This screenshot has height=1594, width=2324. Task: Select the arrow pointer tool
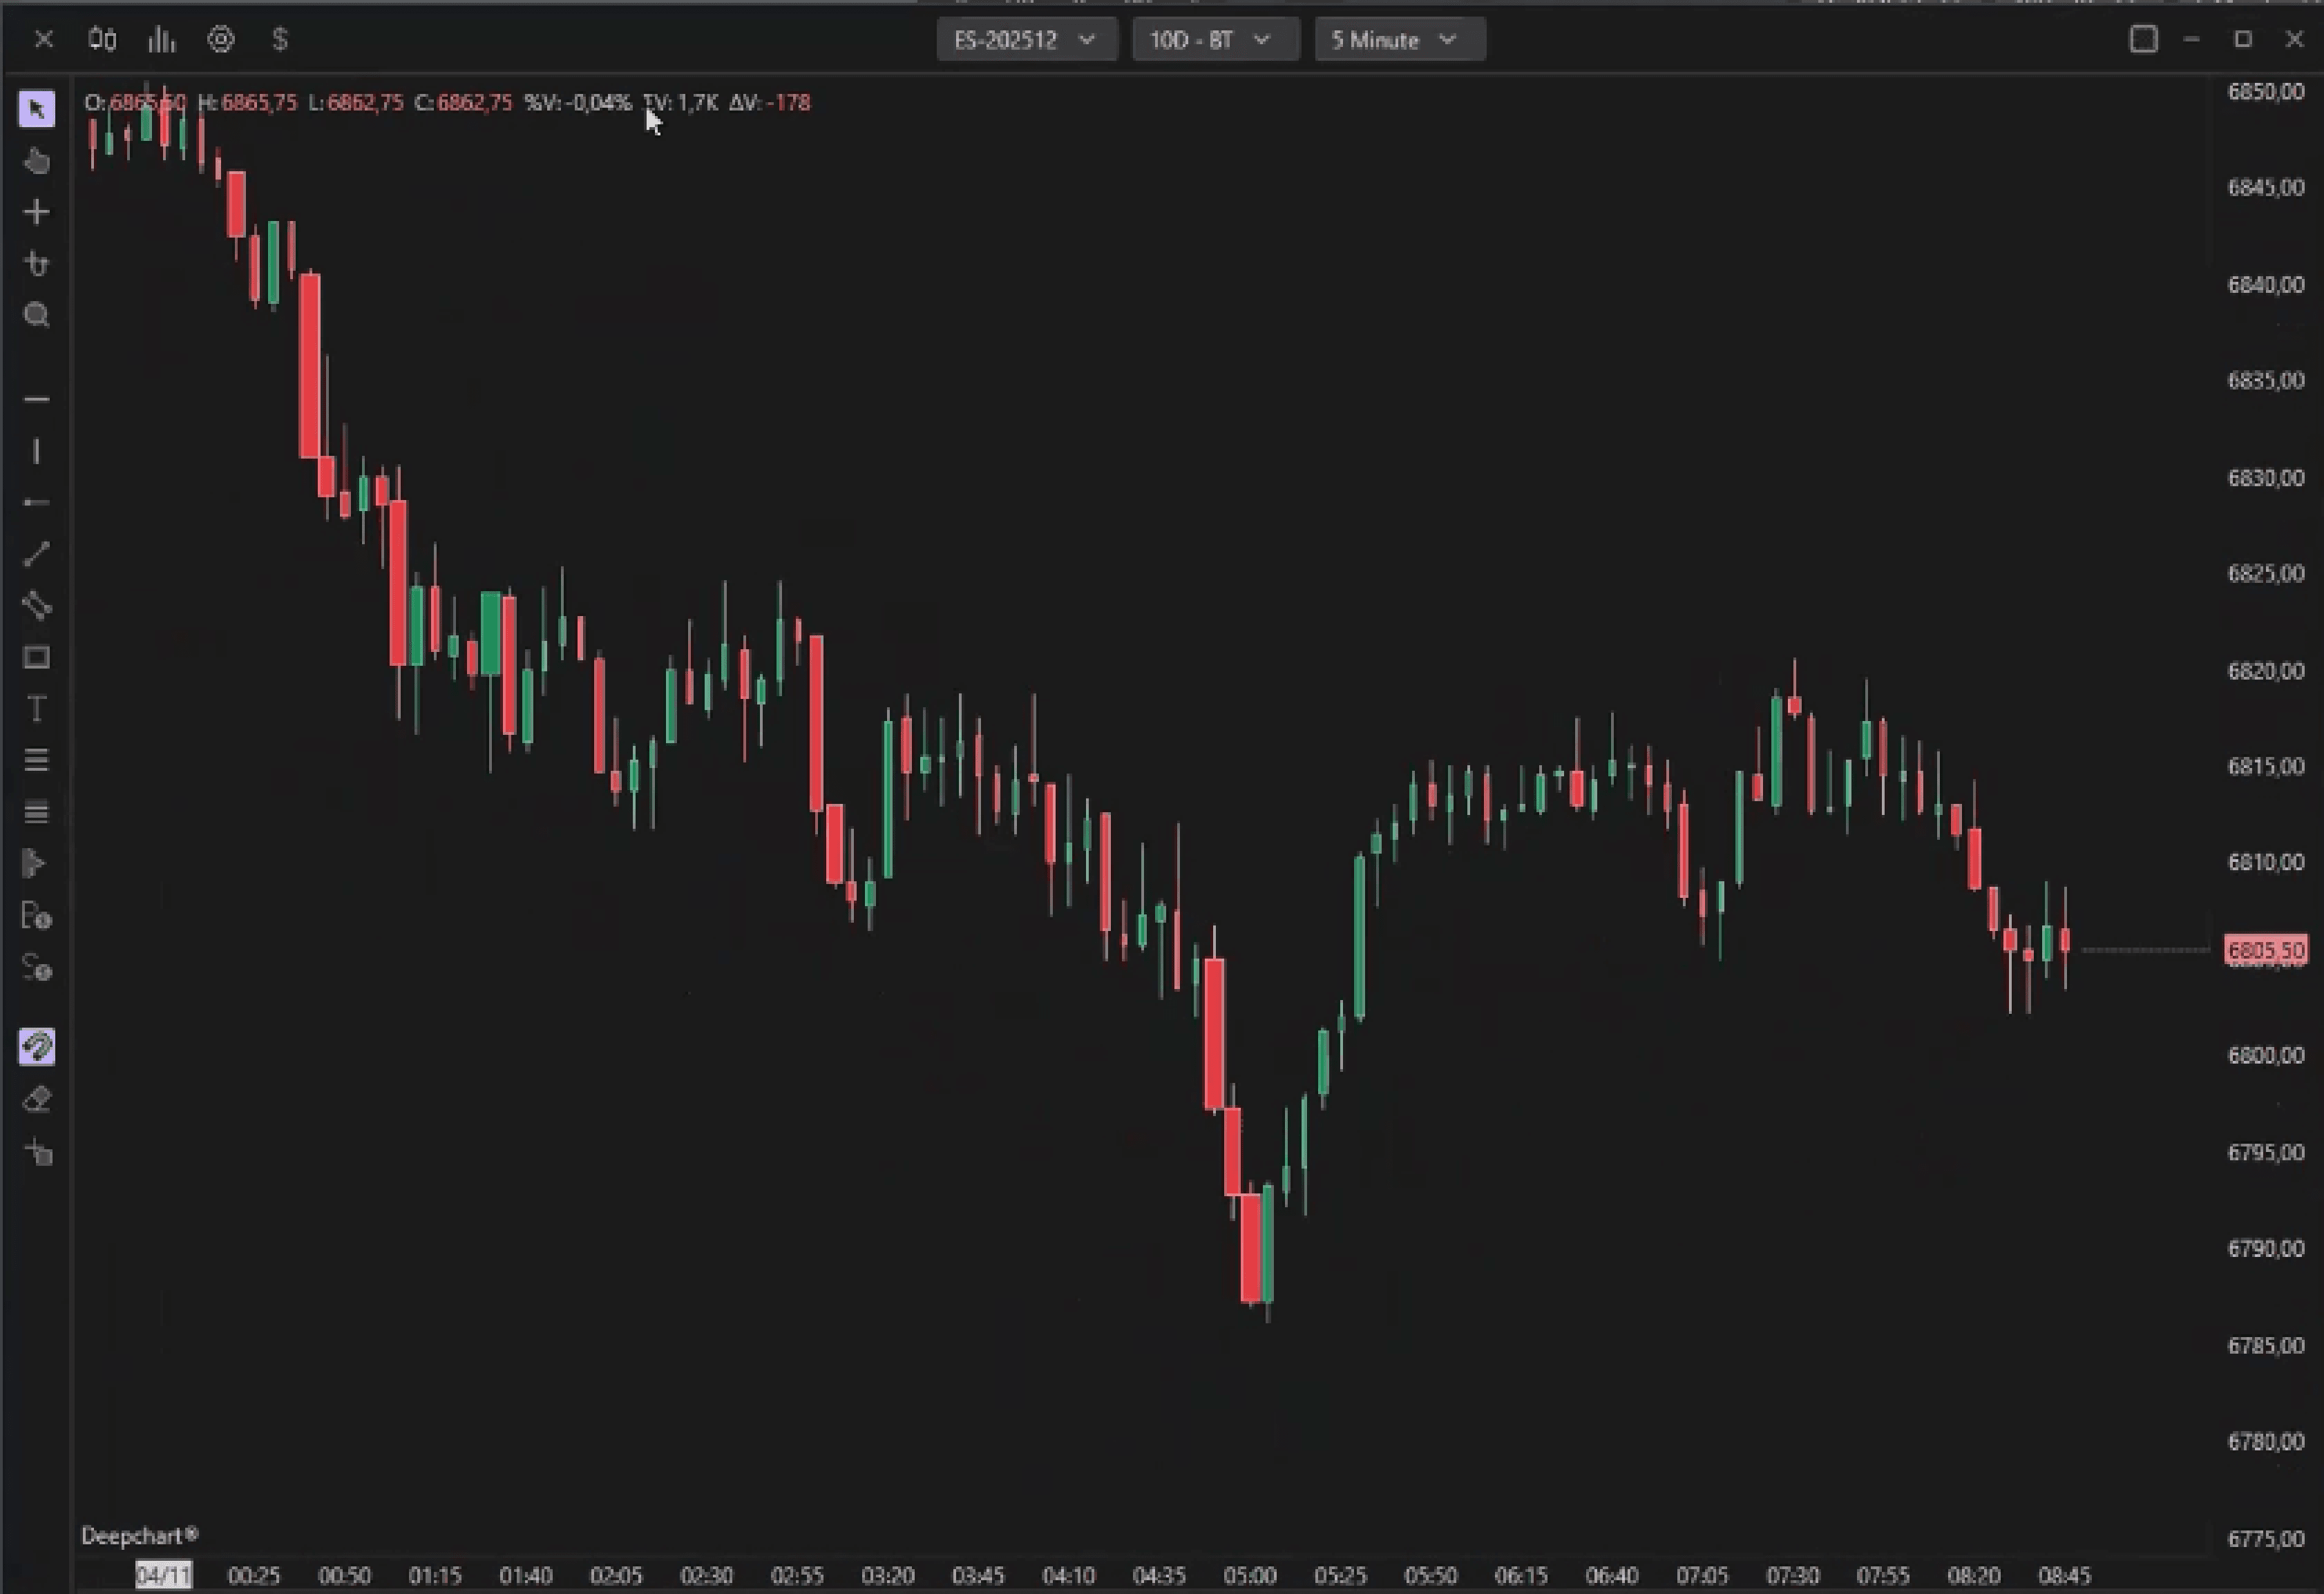coord(37,109)
